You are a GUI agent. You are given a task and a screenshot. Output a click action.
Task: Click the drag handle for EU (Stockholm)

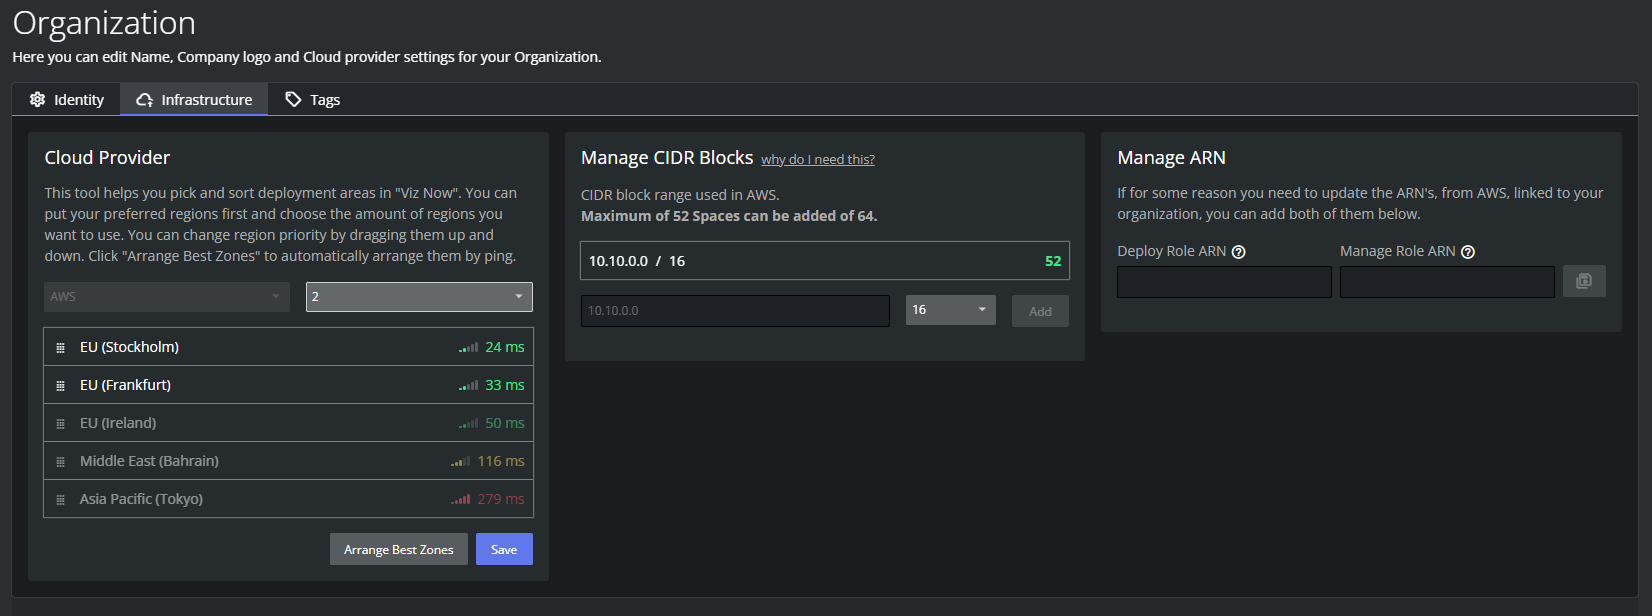(60, 348)
